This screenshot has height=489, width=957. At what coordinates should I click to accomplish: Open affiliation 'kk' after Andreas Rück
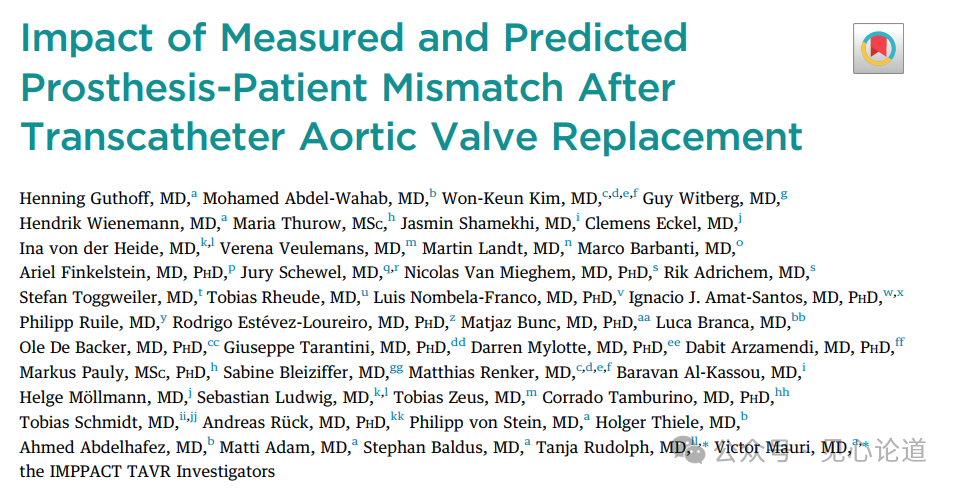pos(398,418)
